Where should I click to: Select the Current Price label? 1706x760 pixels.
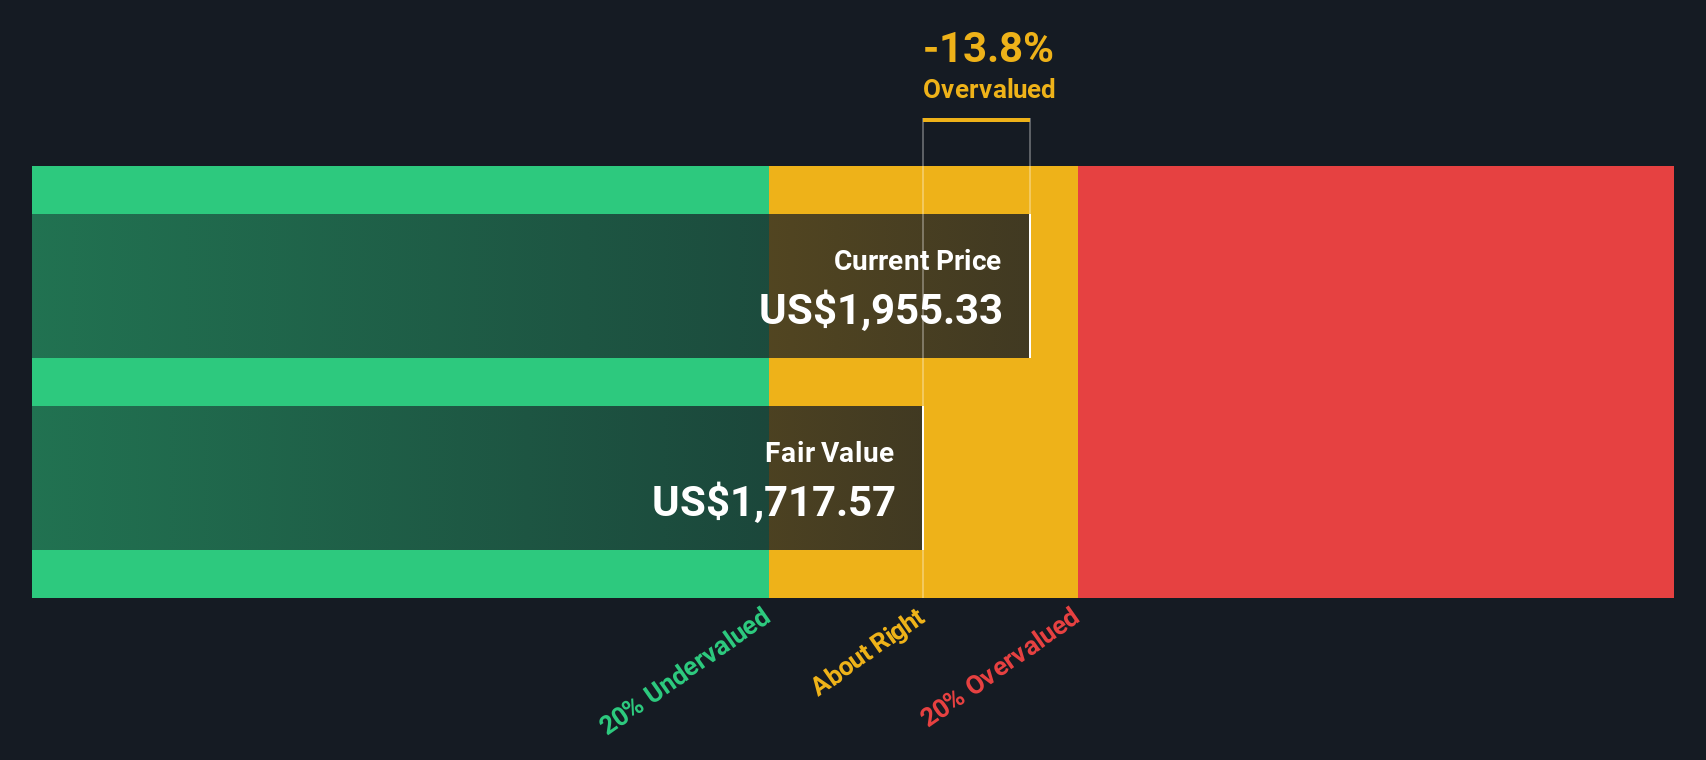(917, 261)
